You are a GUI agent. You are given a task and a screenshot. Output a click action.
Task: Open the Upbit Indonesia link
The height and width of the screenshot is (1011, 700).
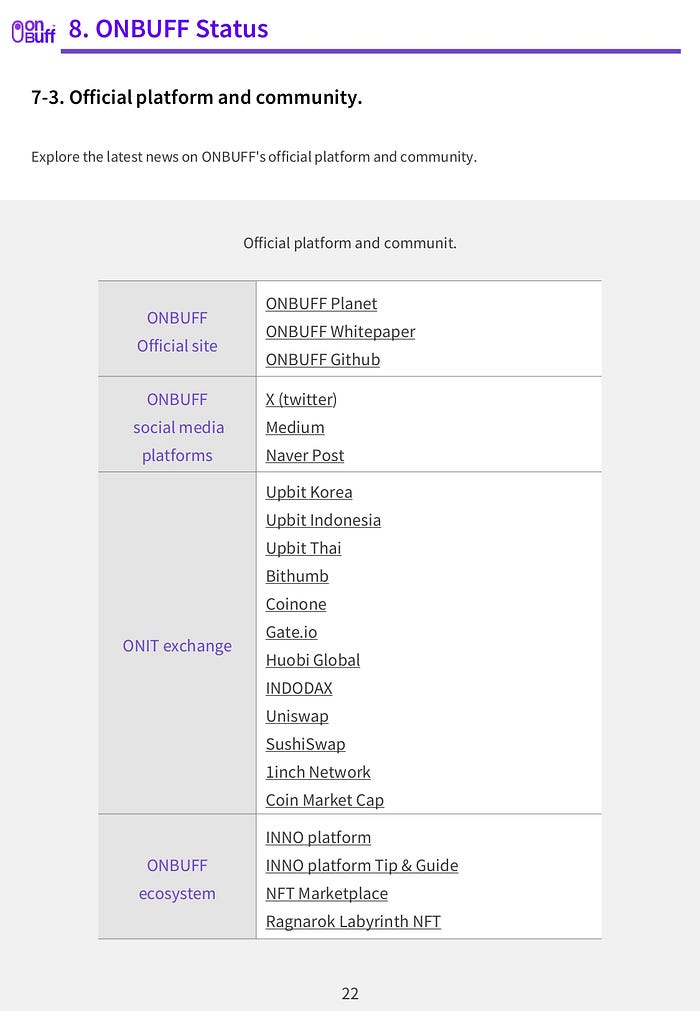(323, 520)
